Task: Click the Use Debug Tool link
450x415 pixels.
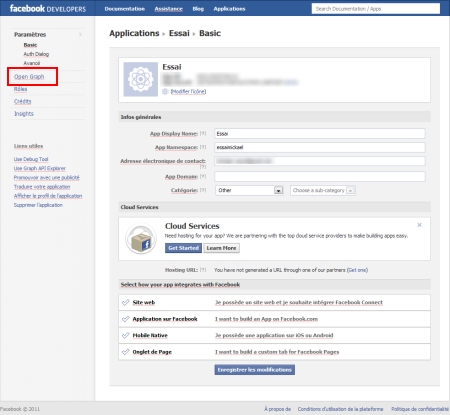Action: click(31, 159)
